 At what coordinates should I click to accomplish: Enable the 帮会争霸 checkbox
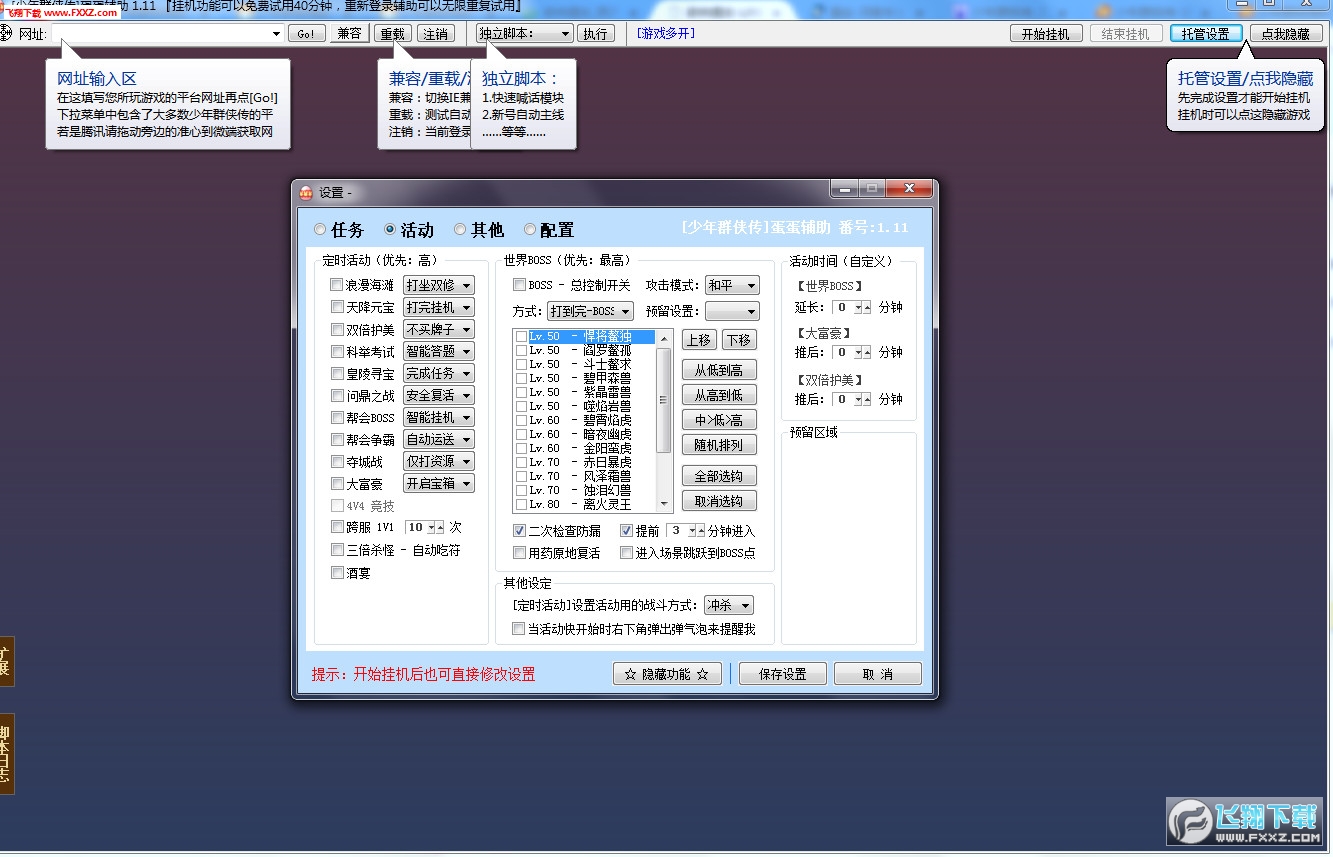337,439
